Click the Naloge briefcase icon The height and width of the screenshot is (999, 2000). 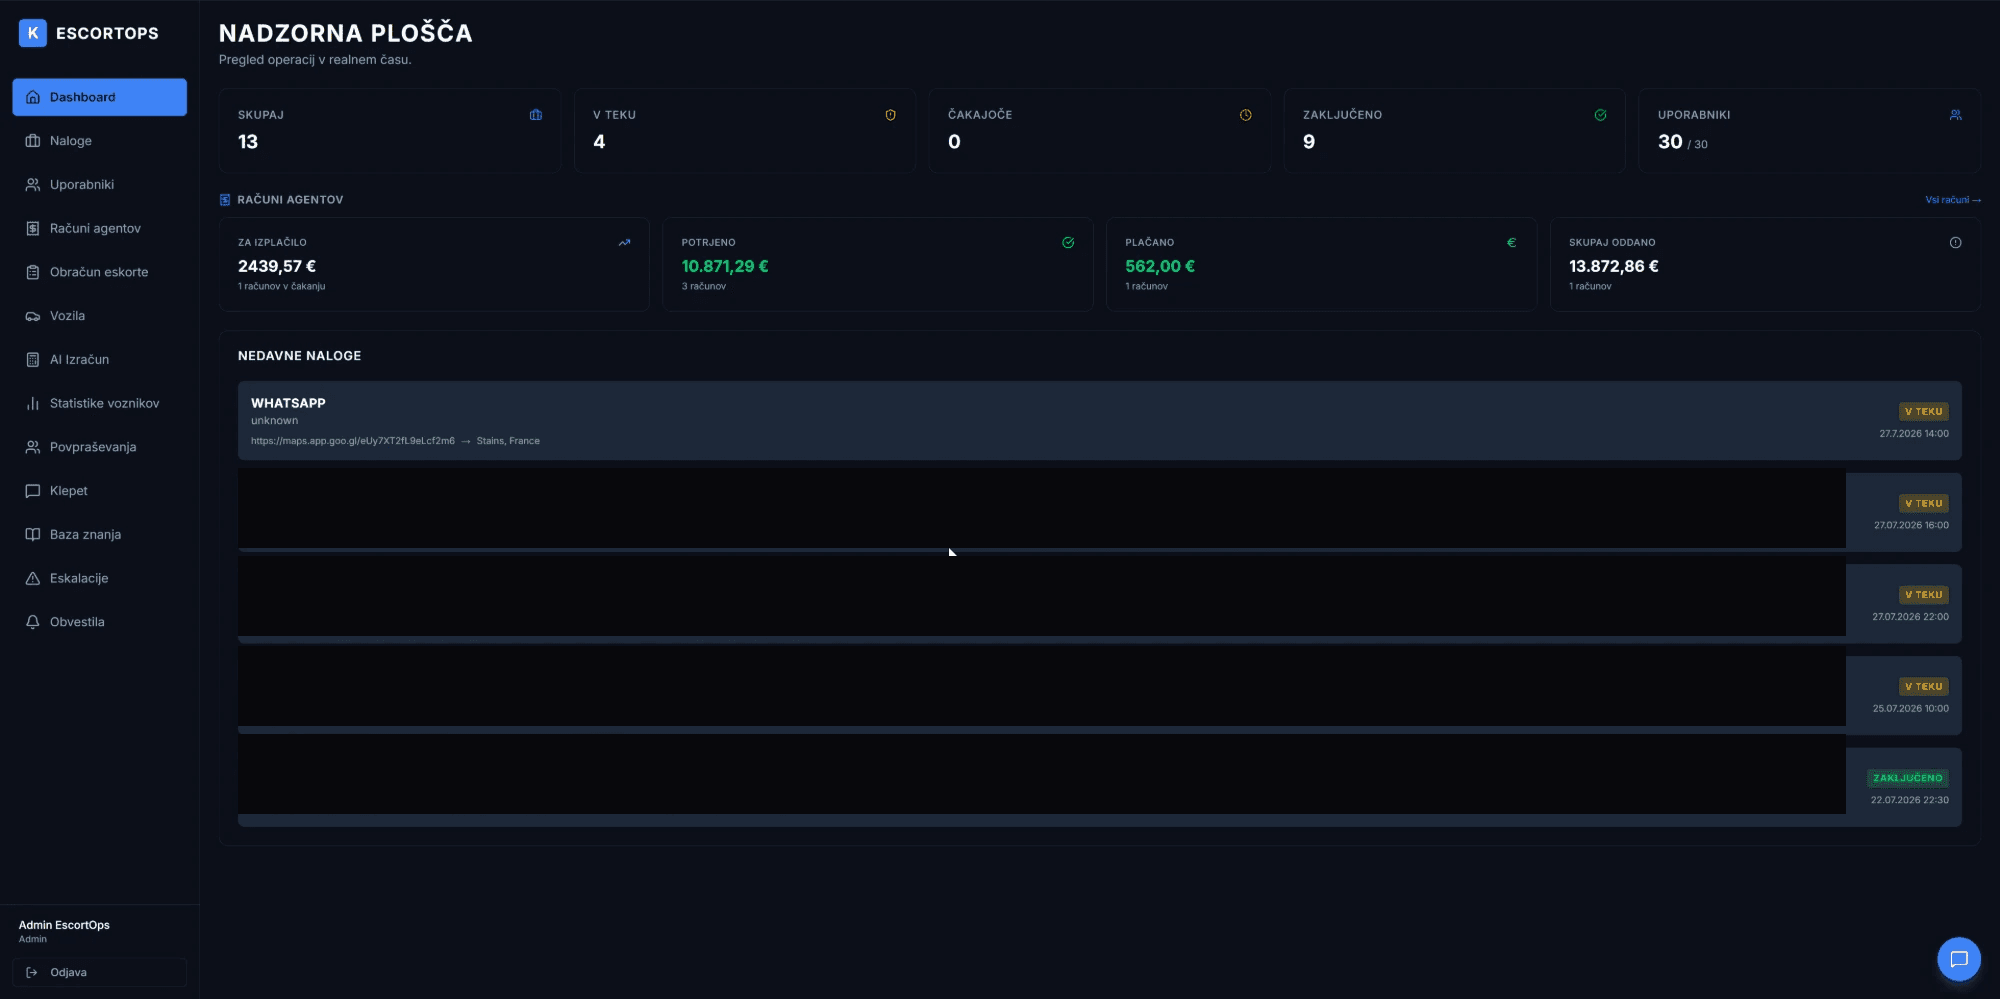coord(33,141)
